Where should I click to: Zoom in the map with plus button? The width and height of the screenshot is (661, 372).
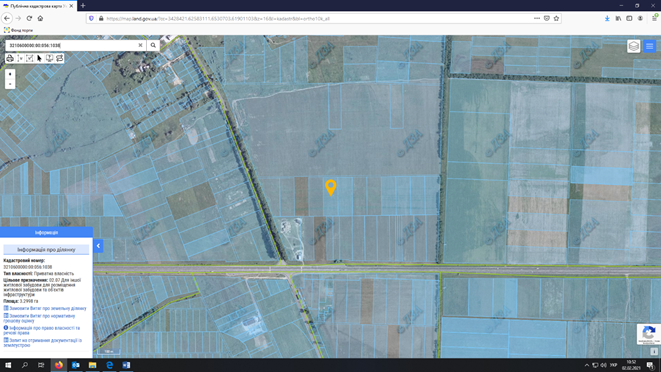coord(10,74)
